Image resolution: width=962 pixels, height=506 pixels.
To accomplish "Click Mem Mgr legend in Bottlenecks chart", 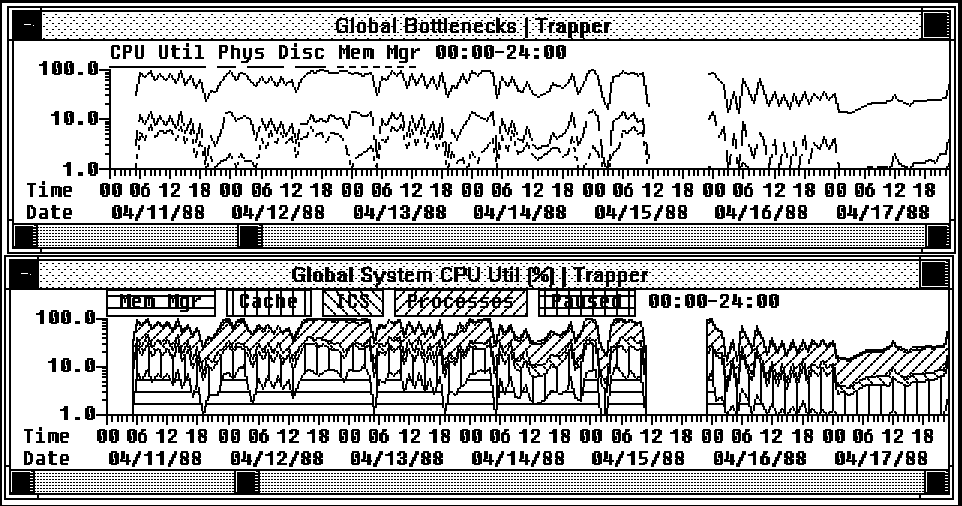I will click(x=380, y=52).
